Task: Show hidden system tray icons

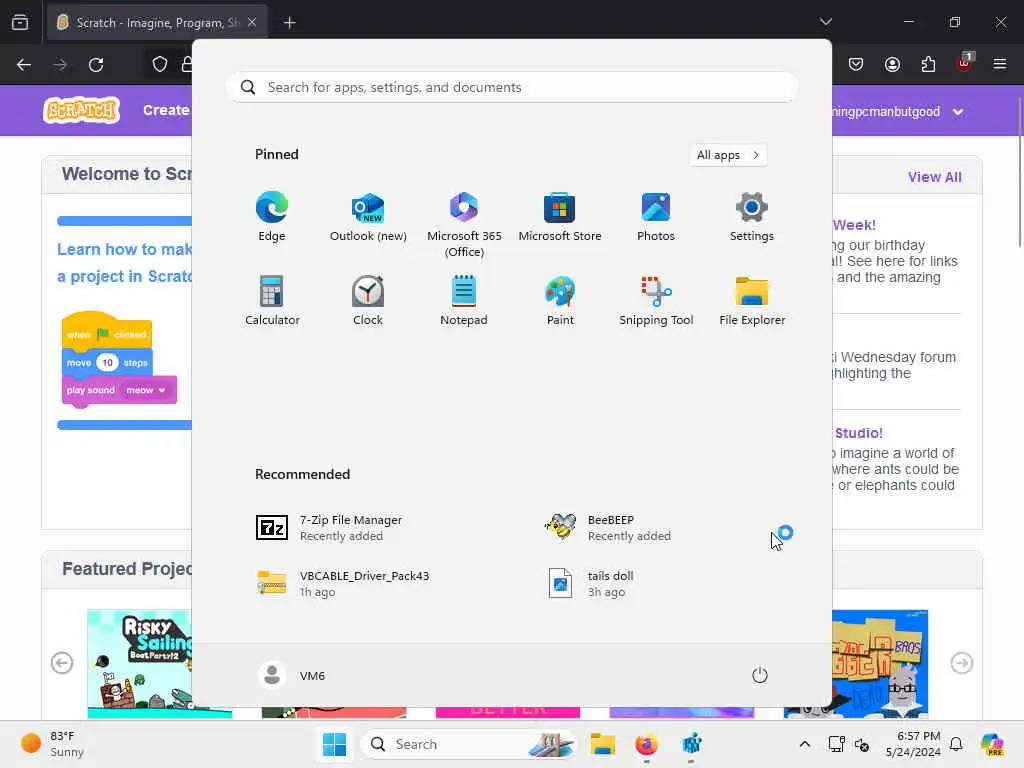Action: click(805, 744)
